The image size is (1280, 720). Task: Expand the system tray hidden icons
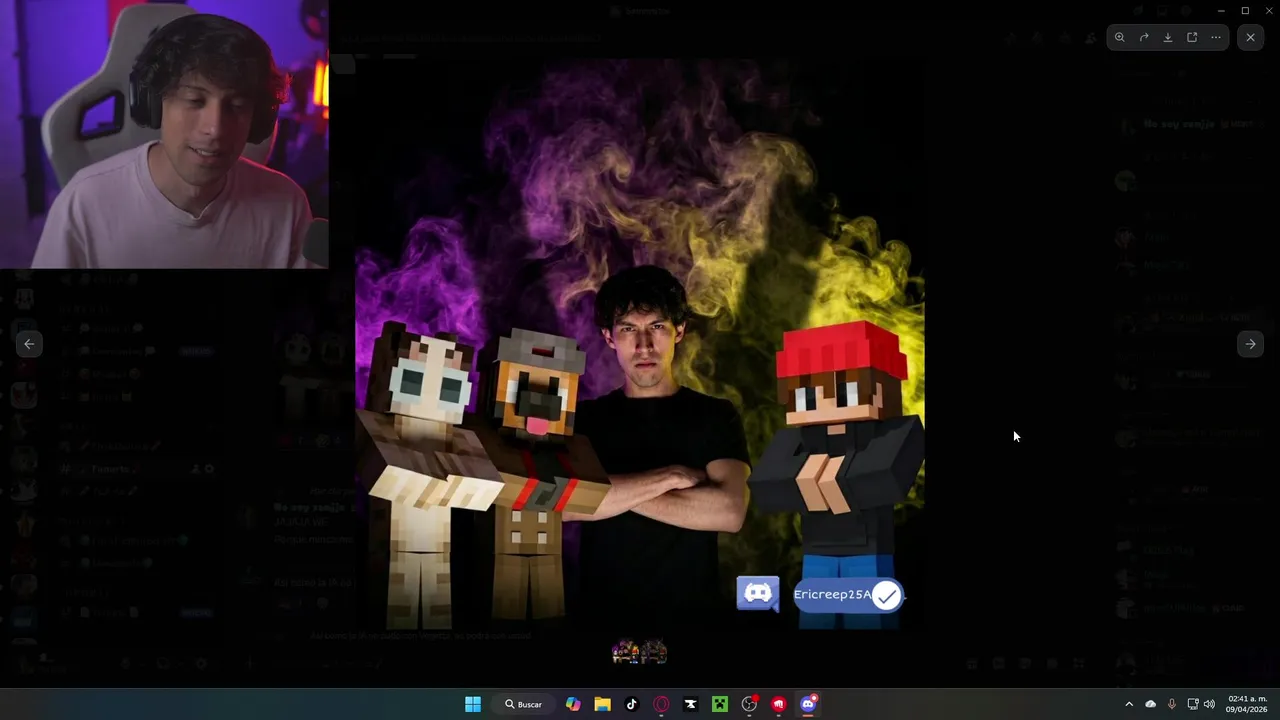tap(1129, 704)
